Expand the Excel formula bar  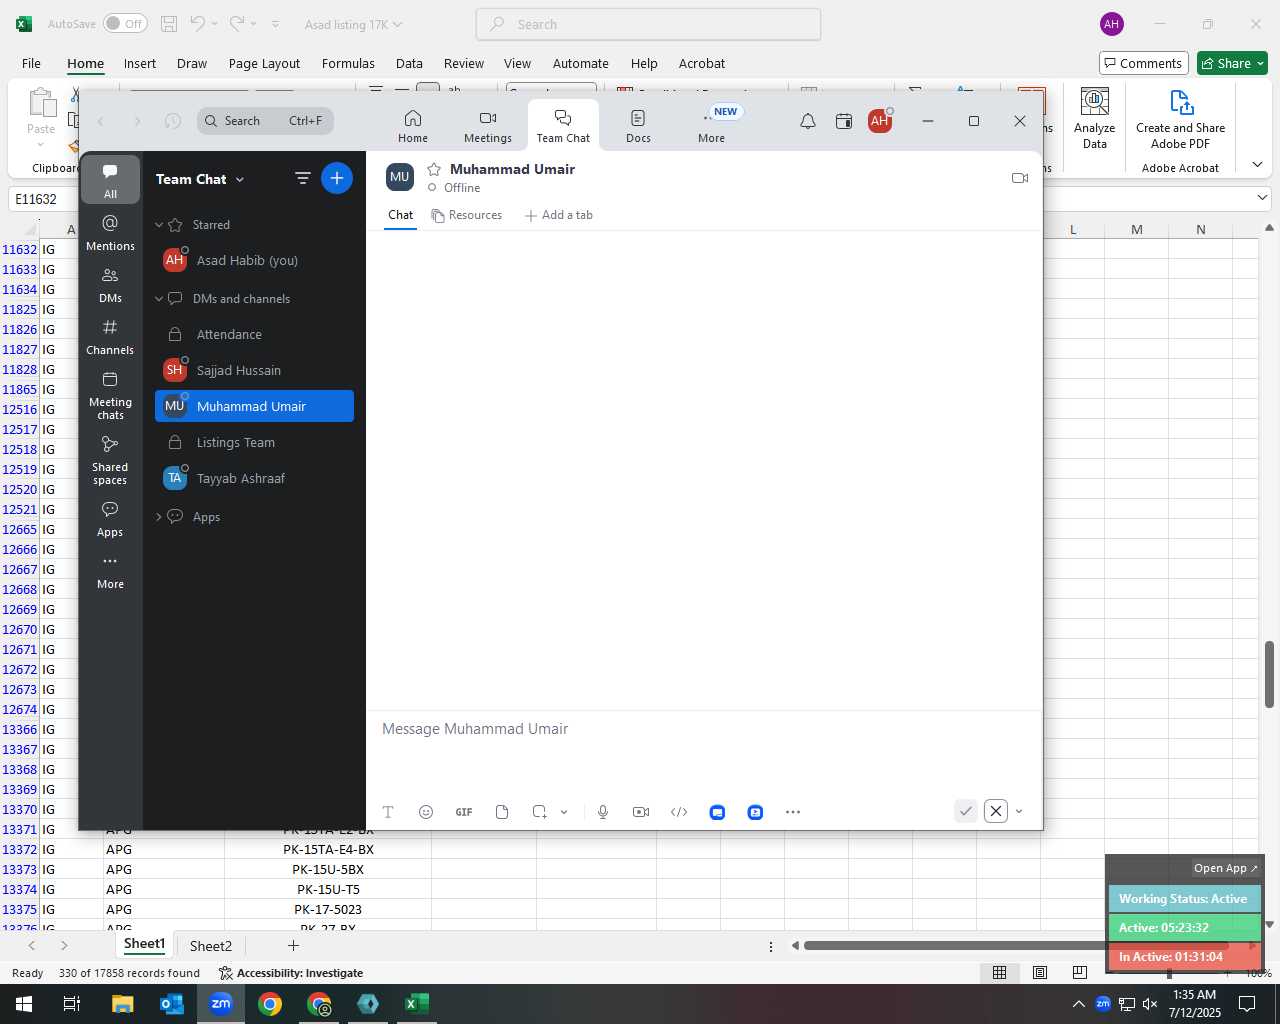pyautogui.click(x=1262, y=198)
